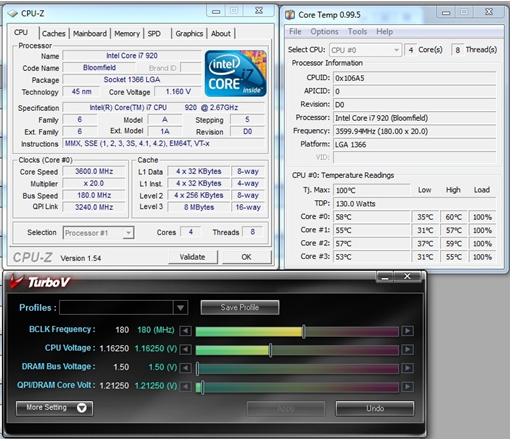Minimize the TurboV window

(x=385, y=277)
